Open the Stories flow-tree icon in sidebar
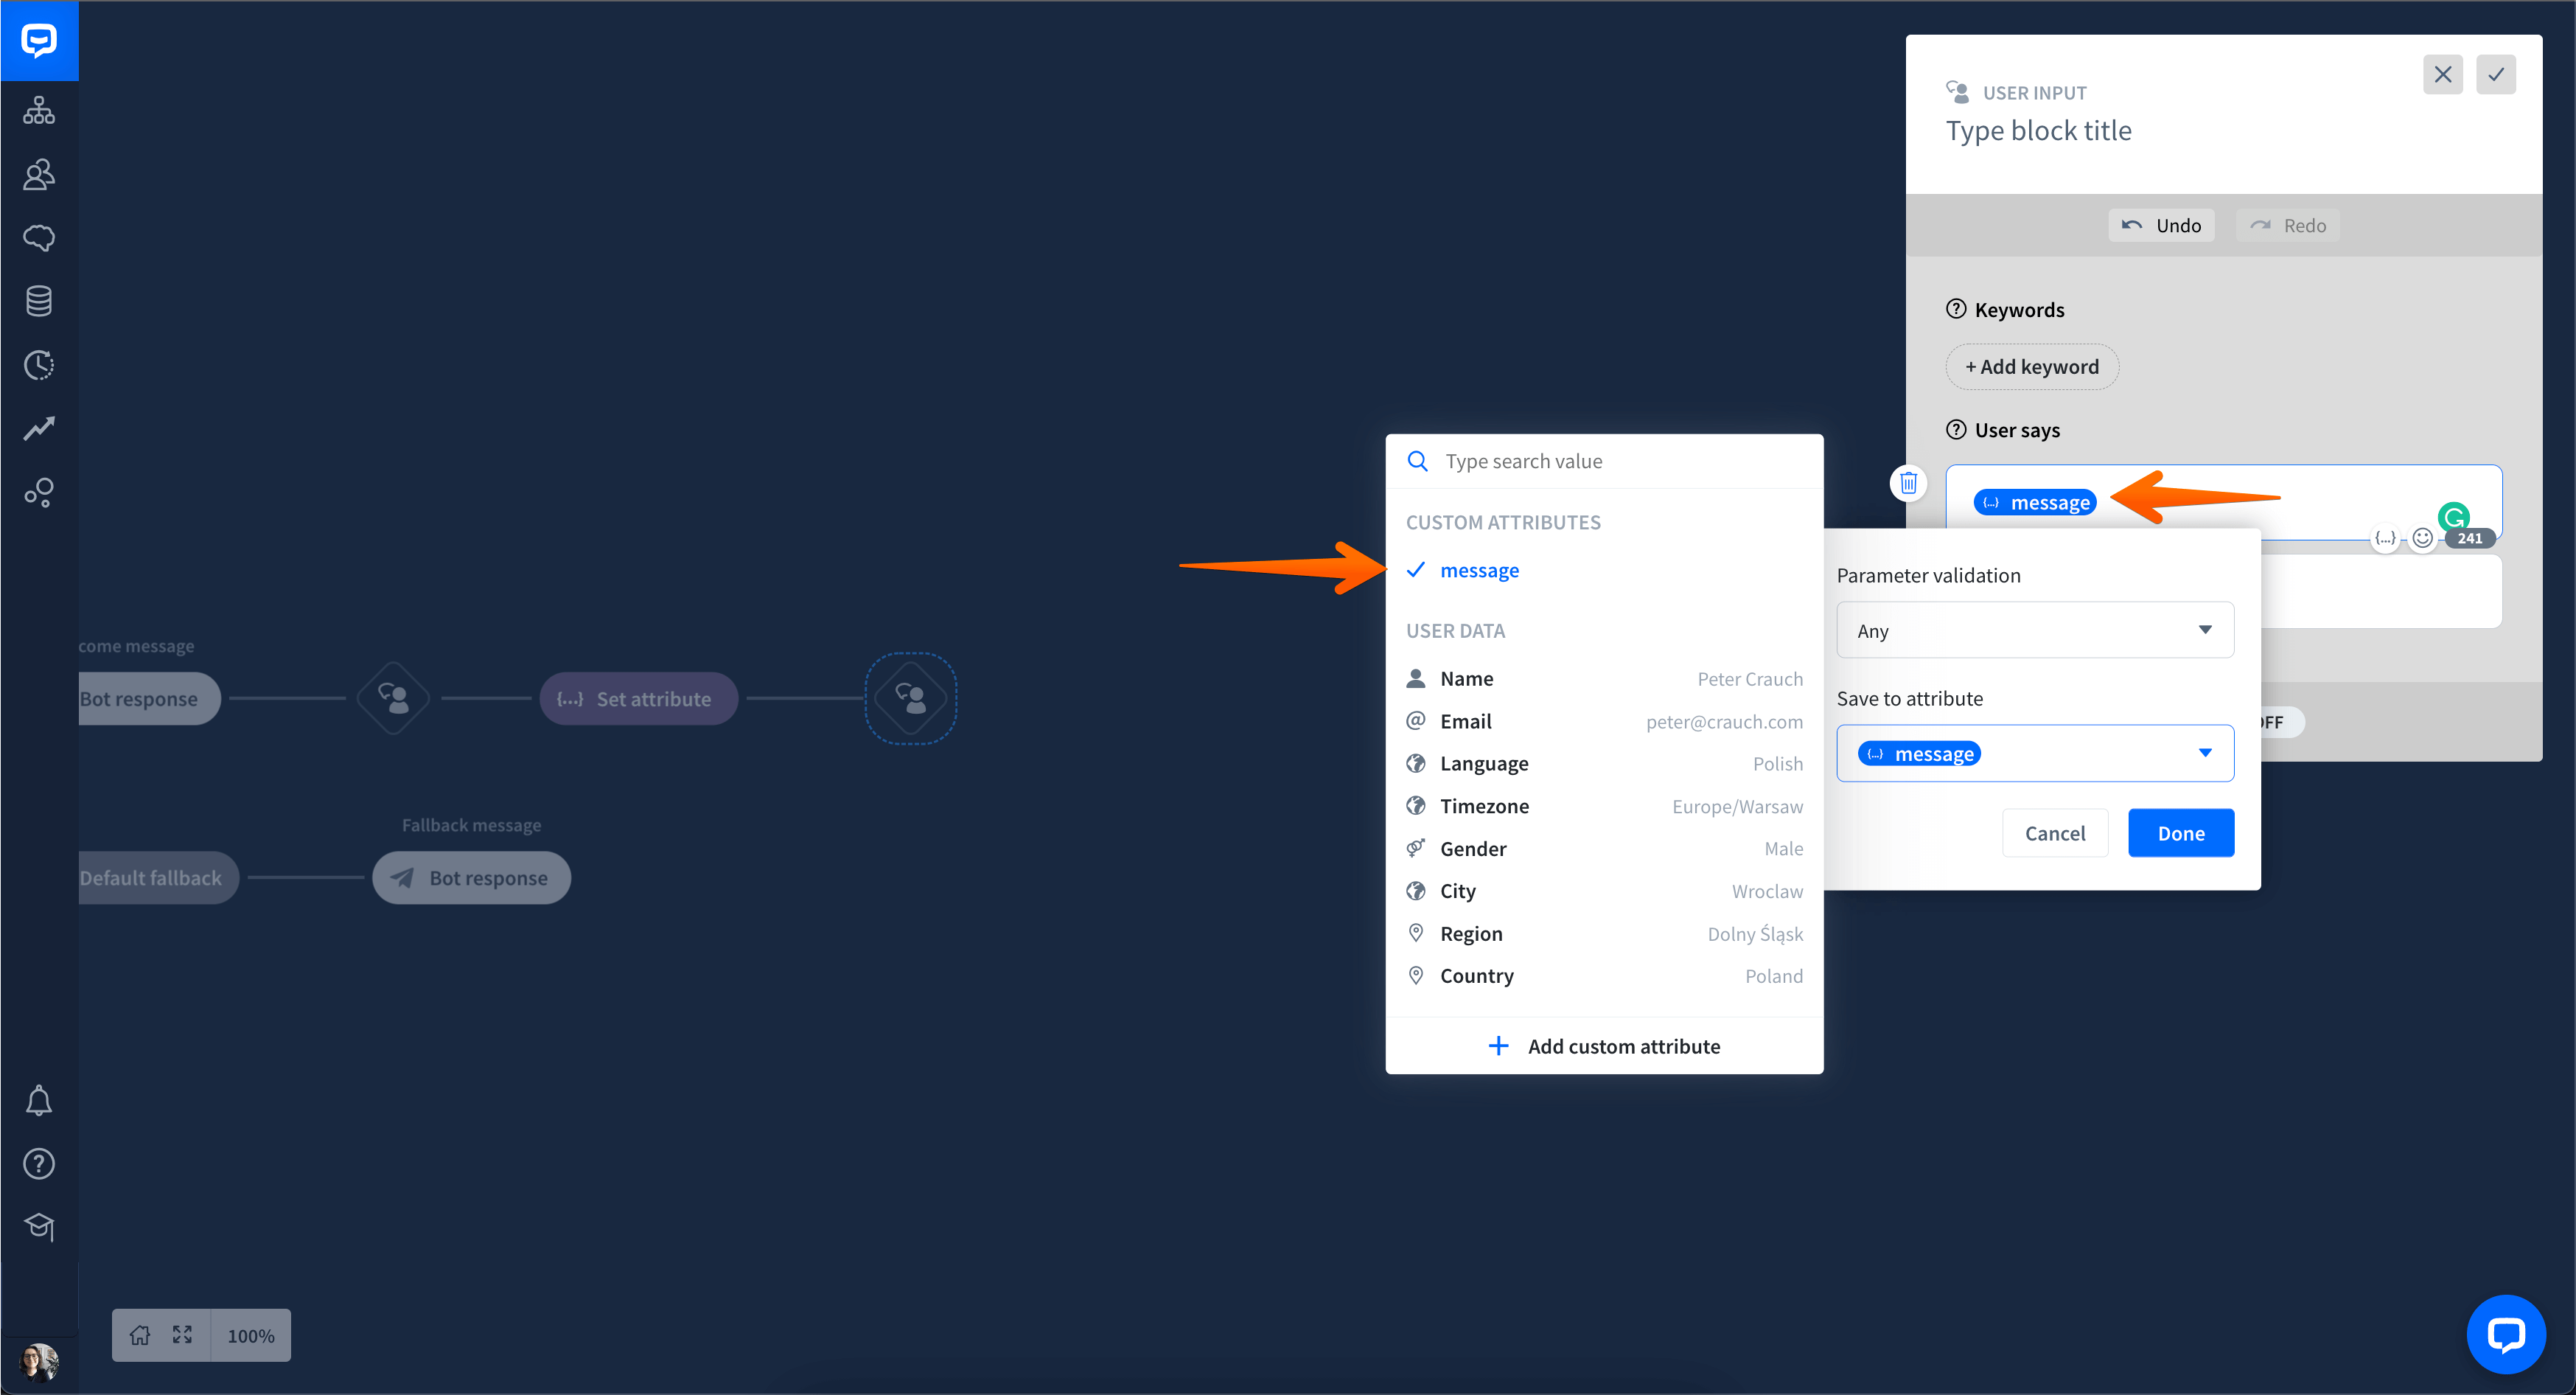2576x1395 pixels. coord(39,110)
